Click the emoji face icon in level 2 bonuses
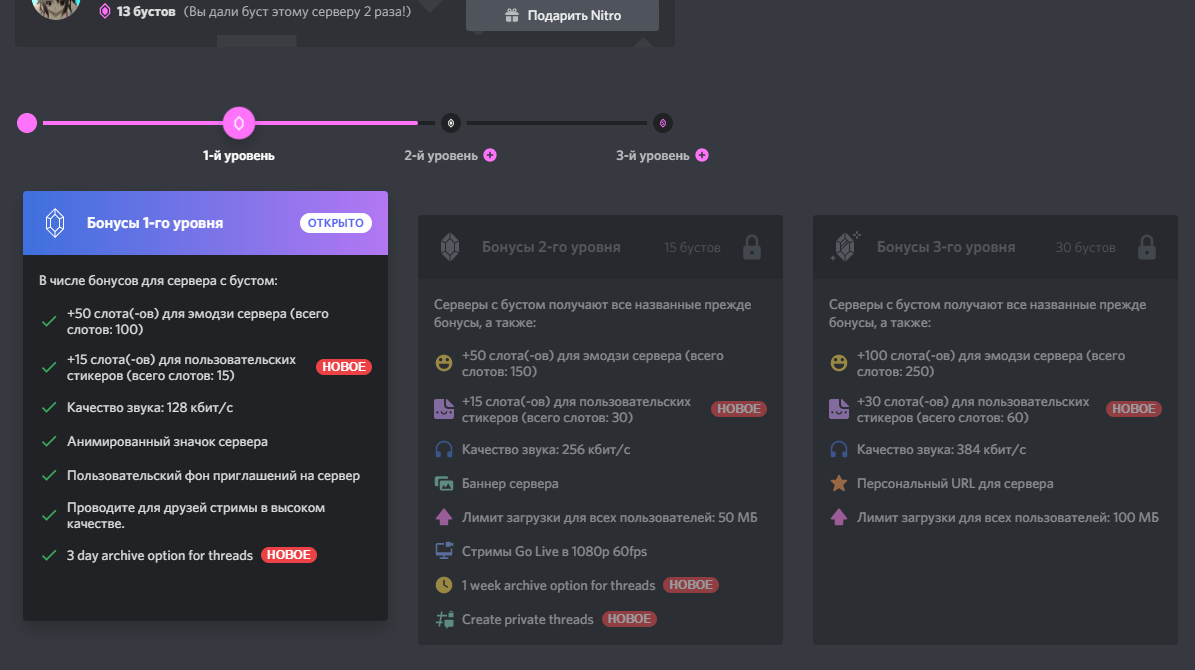This screenshot has height=670, width=1195. (x=444, y=363)
